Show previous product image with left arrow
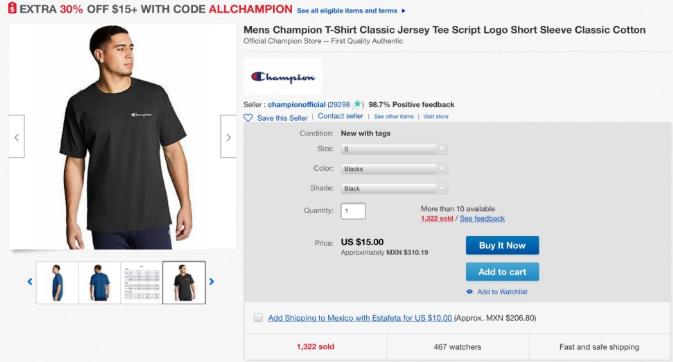 pyautogui.click(x=16, y=137)
